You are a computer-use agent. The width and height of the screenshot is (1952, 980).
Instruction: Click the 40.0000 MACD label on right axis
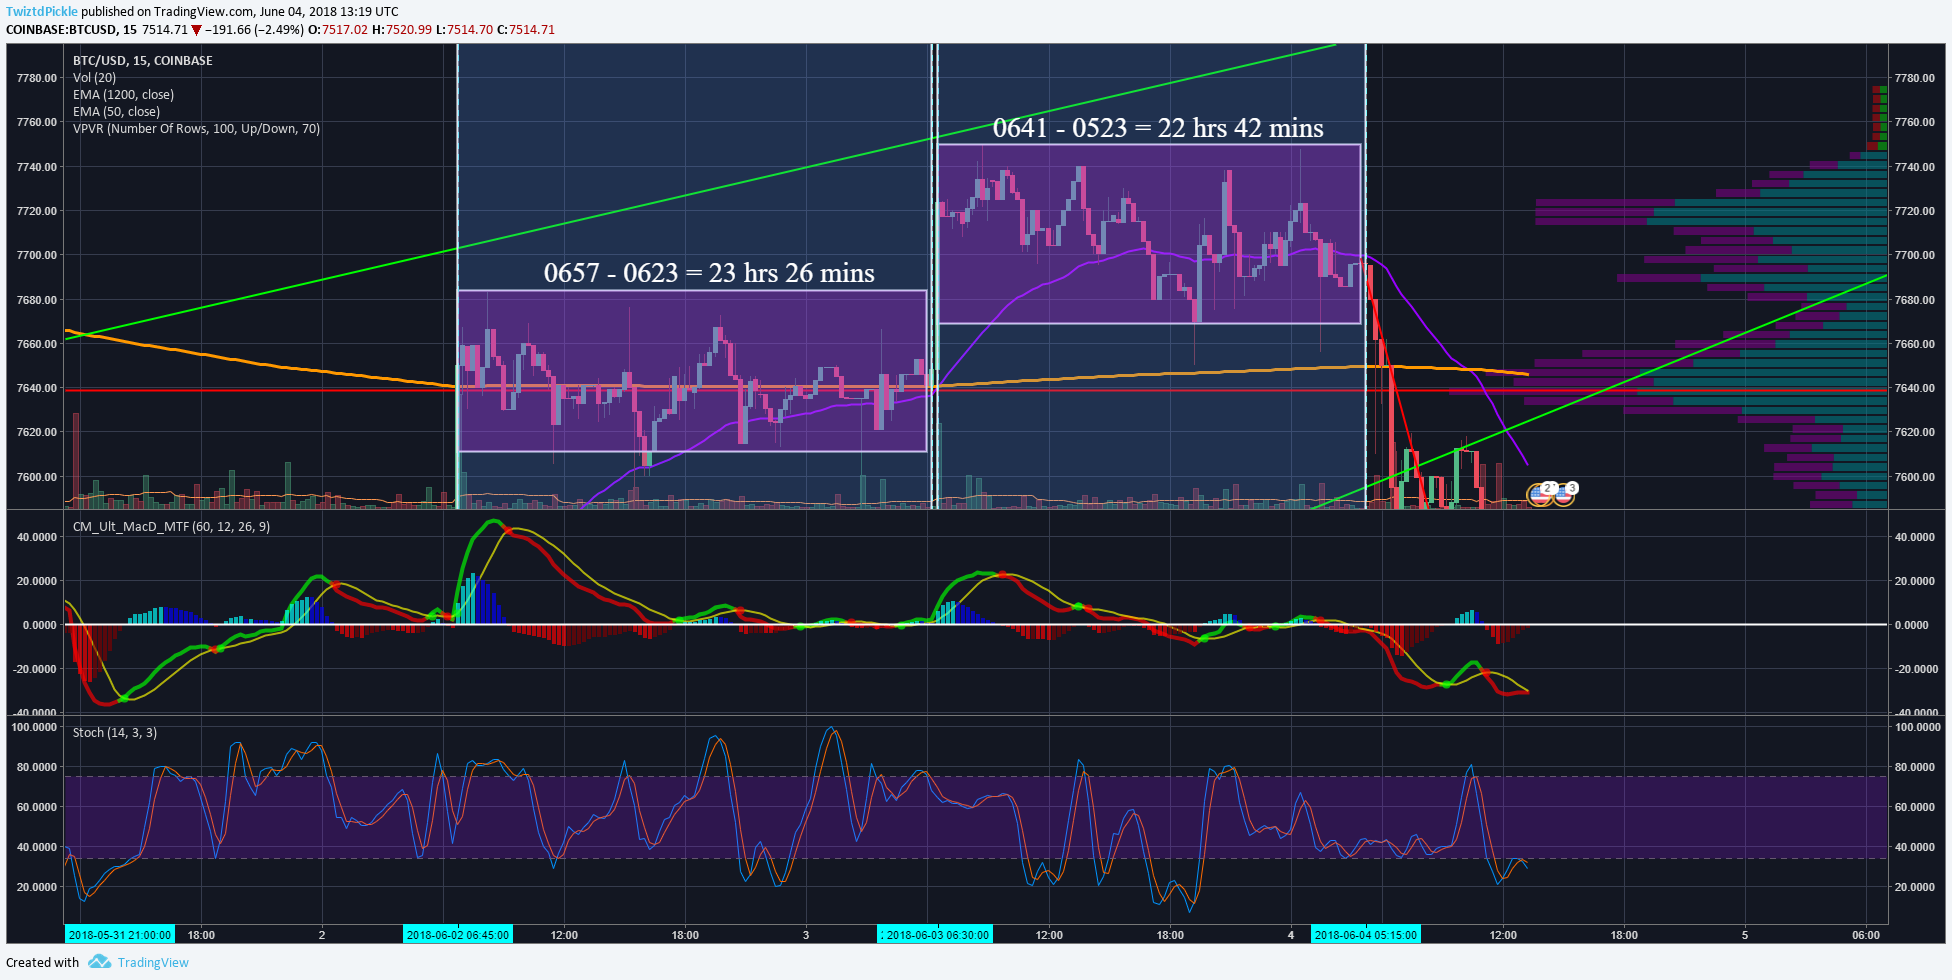1915,537
